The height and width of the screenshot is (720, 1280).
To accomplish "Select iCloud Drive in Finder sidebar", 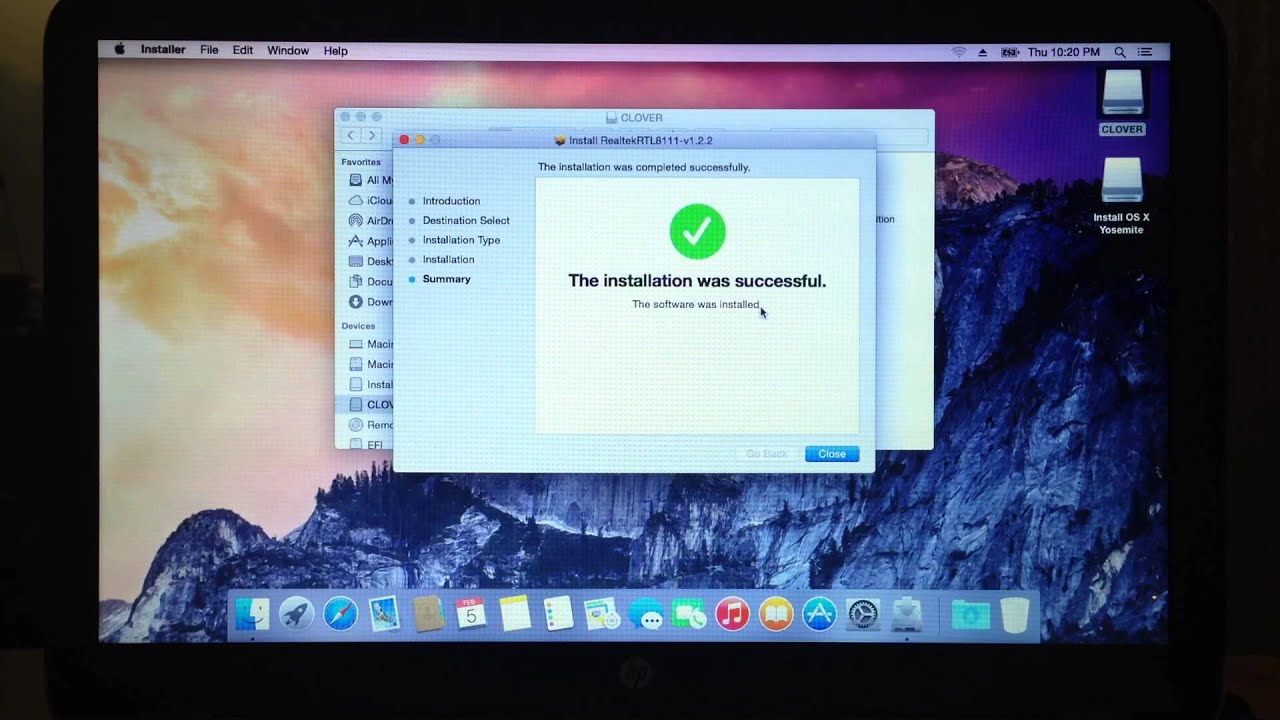I will pos(370,201).
